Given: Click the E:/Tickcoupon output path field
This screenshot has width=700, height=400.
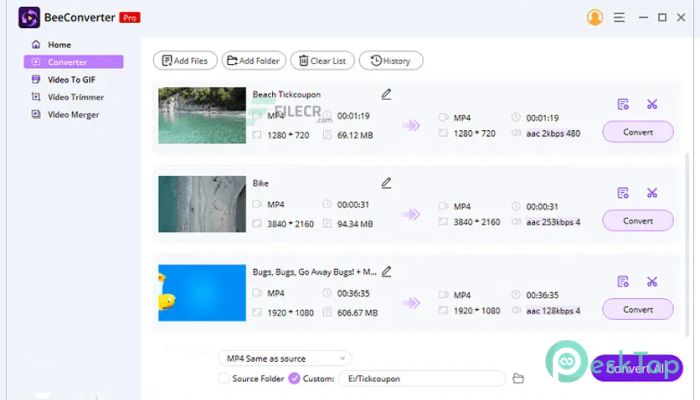Looking at the screenshot, I should (422, 379).
